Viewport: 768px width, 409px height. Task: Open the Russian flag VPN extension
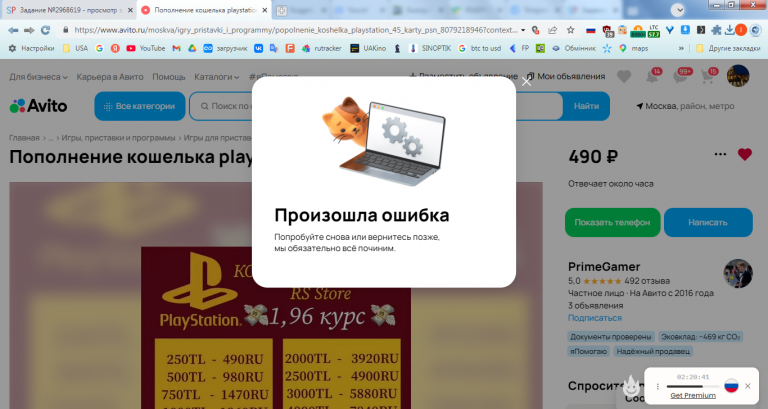(591, 30)
